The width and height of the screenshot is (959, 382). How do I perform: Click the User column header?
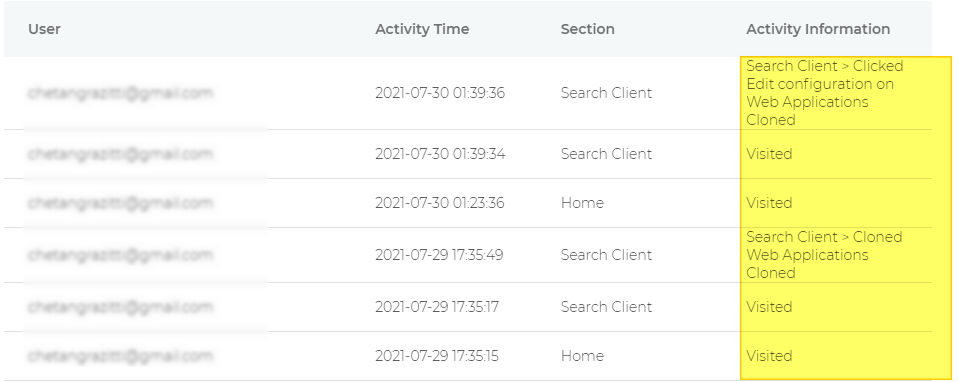click(x=44, y=29)
